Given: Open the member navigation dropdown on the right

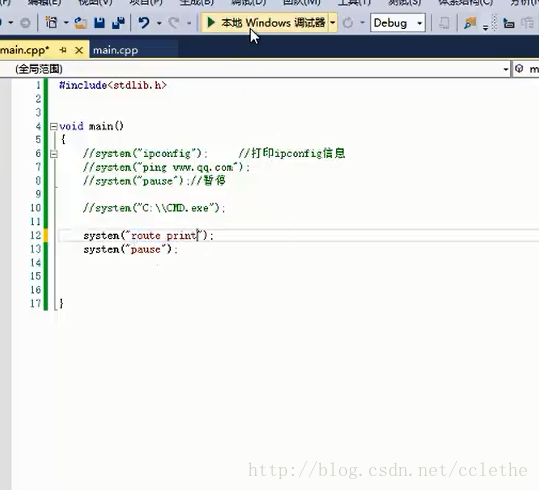Looking at the screenshot, I should 526,69.
